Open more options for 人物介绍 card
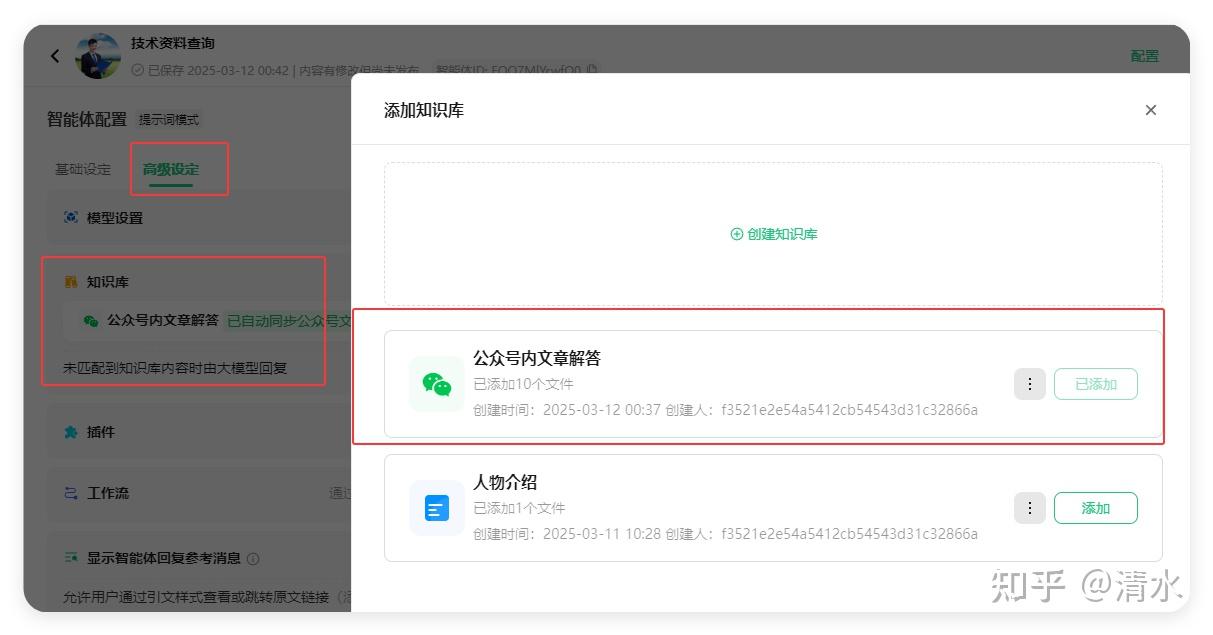 click(x=1030, y=508)
